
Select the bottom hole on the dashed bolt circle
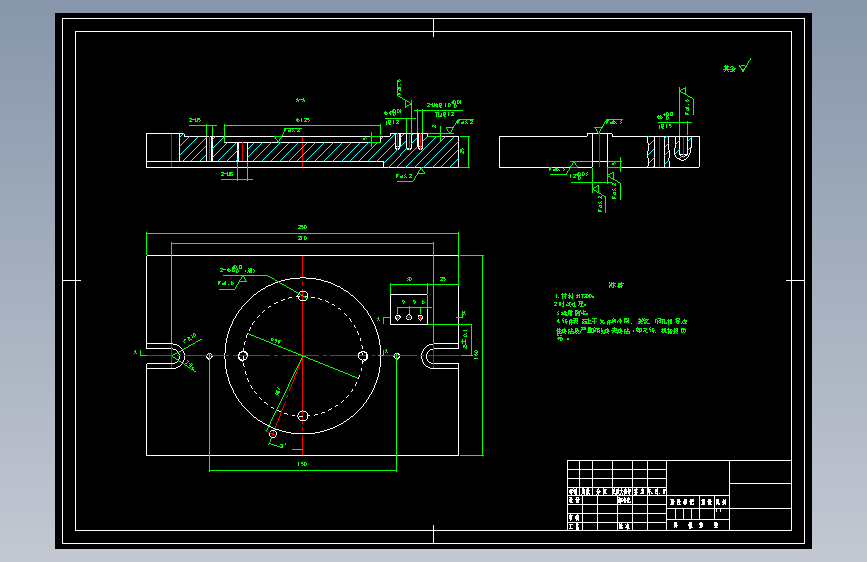tap(302, 416)
